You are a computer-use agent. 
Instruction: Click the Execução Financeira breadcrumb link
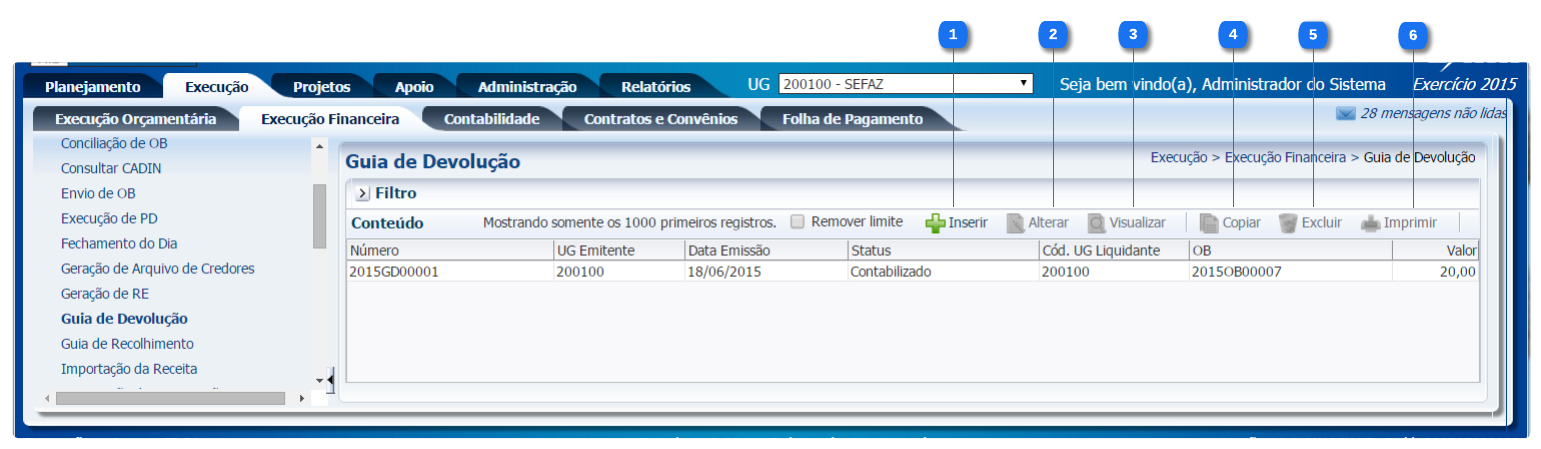pos(1286,157)
